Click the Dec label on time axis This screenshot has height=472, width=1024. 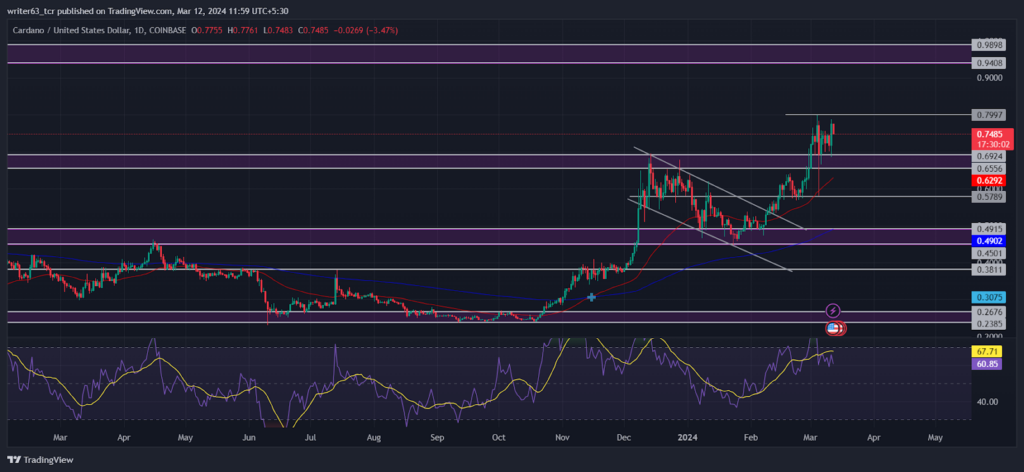623,437
